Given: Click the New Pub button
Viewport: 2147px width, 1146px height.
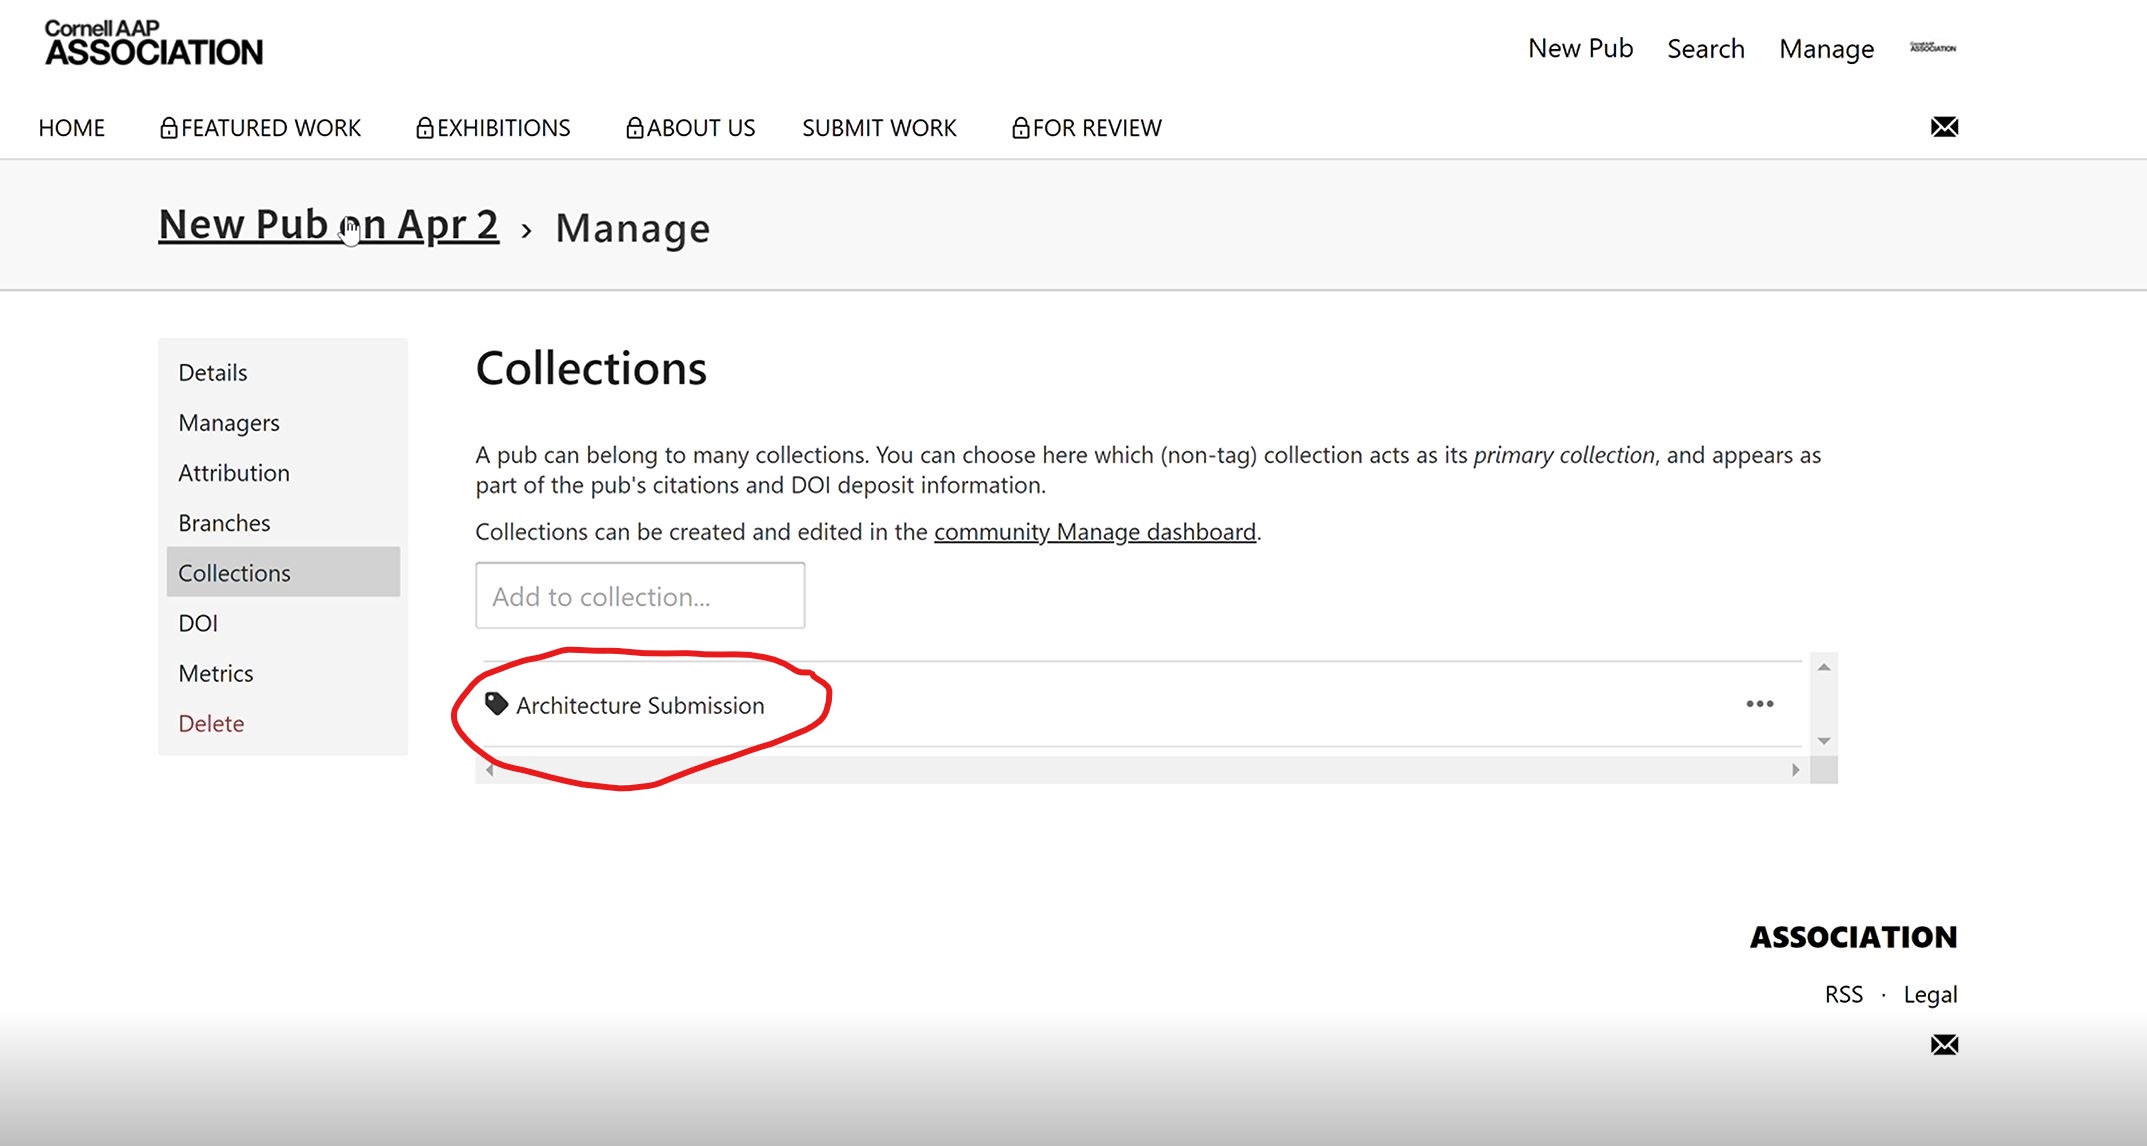Looking at the screenshot, I should (x=1580, y=48).
